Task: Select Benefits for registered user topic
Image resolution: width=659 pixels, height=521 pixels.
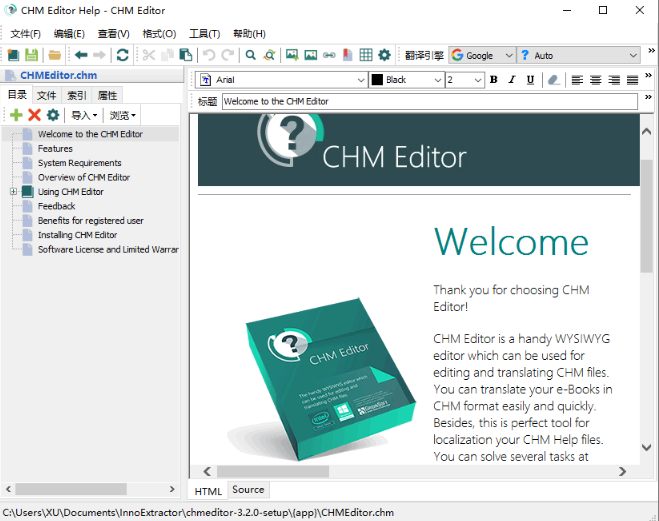Action: pos(90,220)
